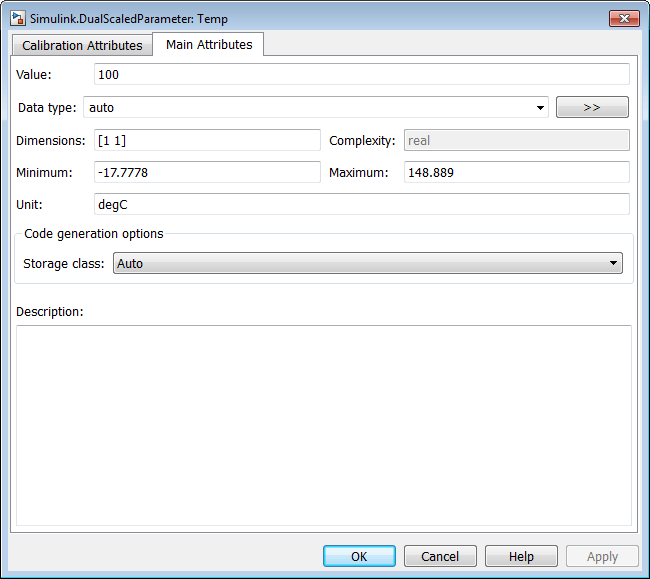Open the Storage class dropdown
This screenshot has height=579, width=650.
point(368,264)
